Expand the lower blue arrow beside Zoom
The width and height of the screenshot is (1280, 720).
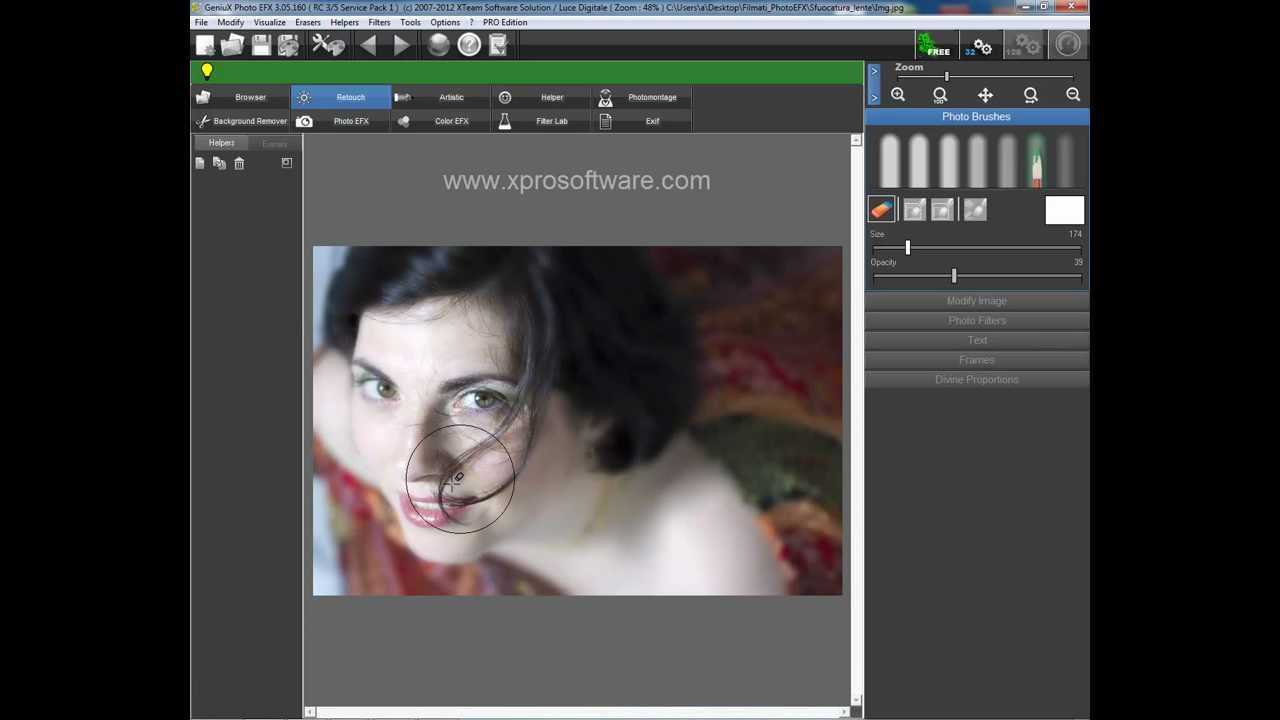click(x=874, y=96)
